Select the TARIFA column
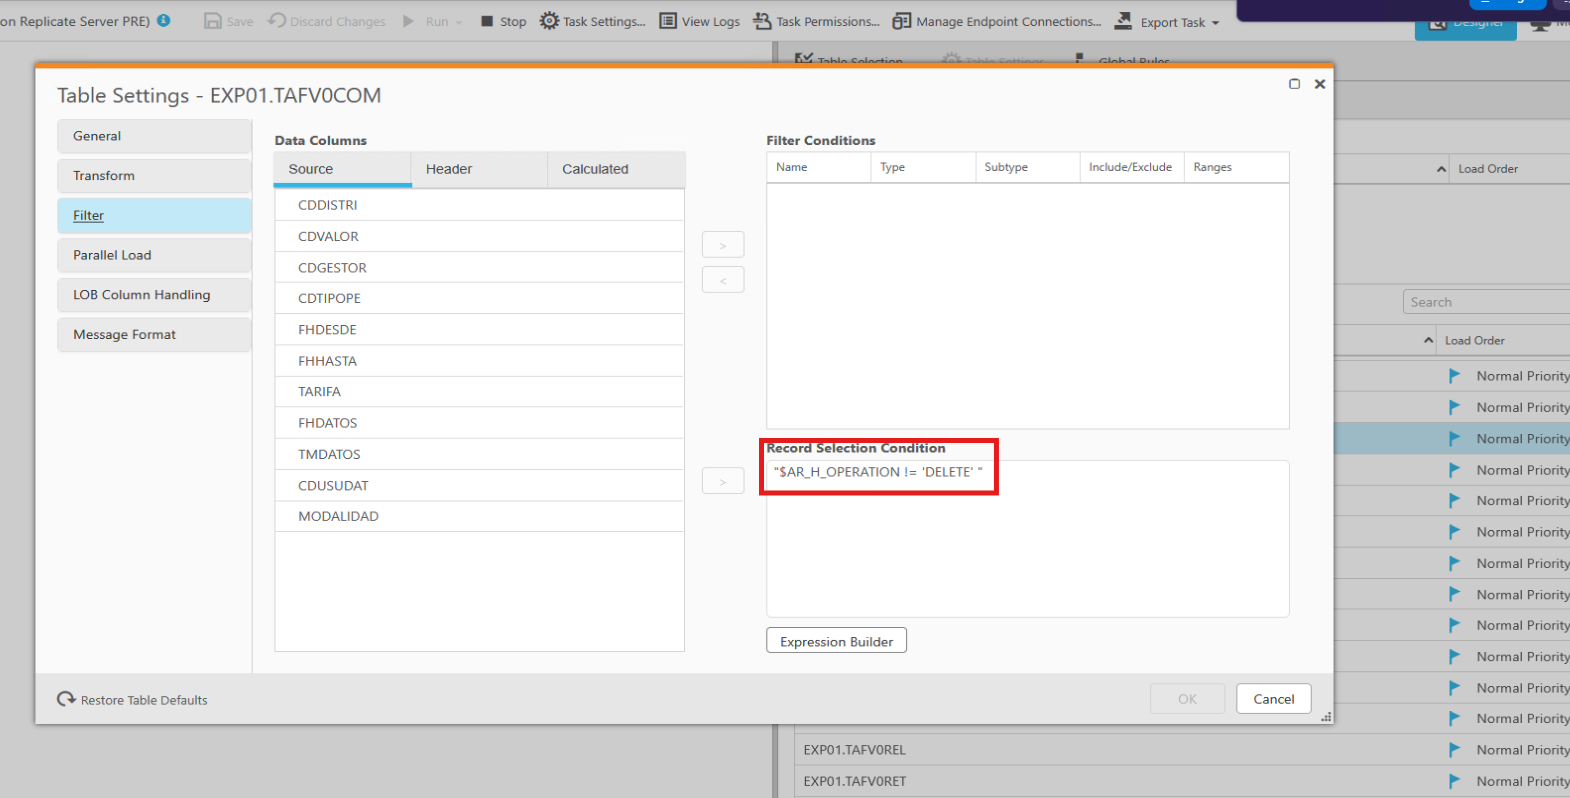The width and height of the screenshot is (1570, 798). (x=479, y=392)
